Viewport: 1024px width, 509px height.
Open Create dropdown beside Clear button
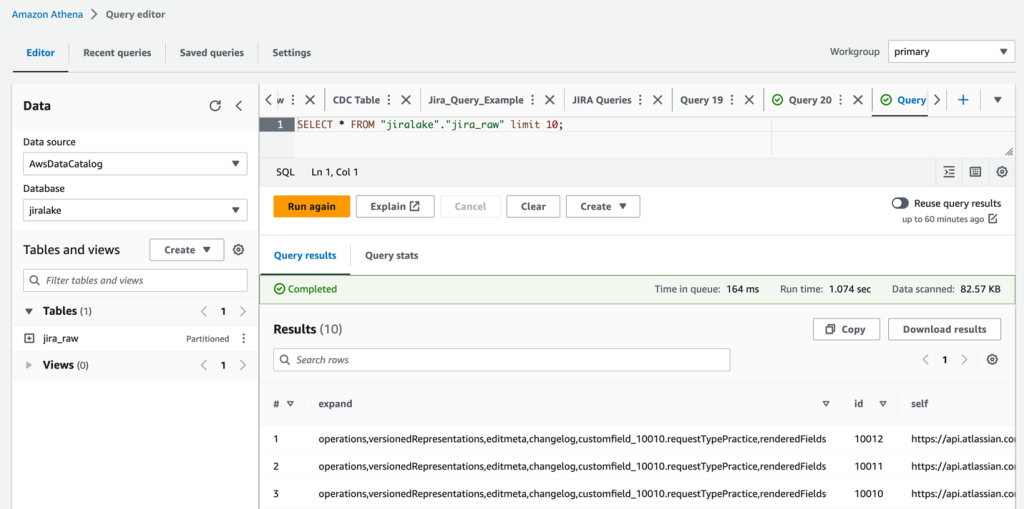click(603, 206)
